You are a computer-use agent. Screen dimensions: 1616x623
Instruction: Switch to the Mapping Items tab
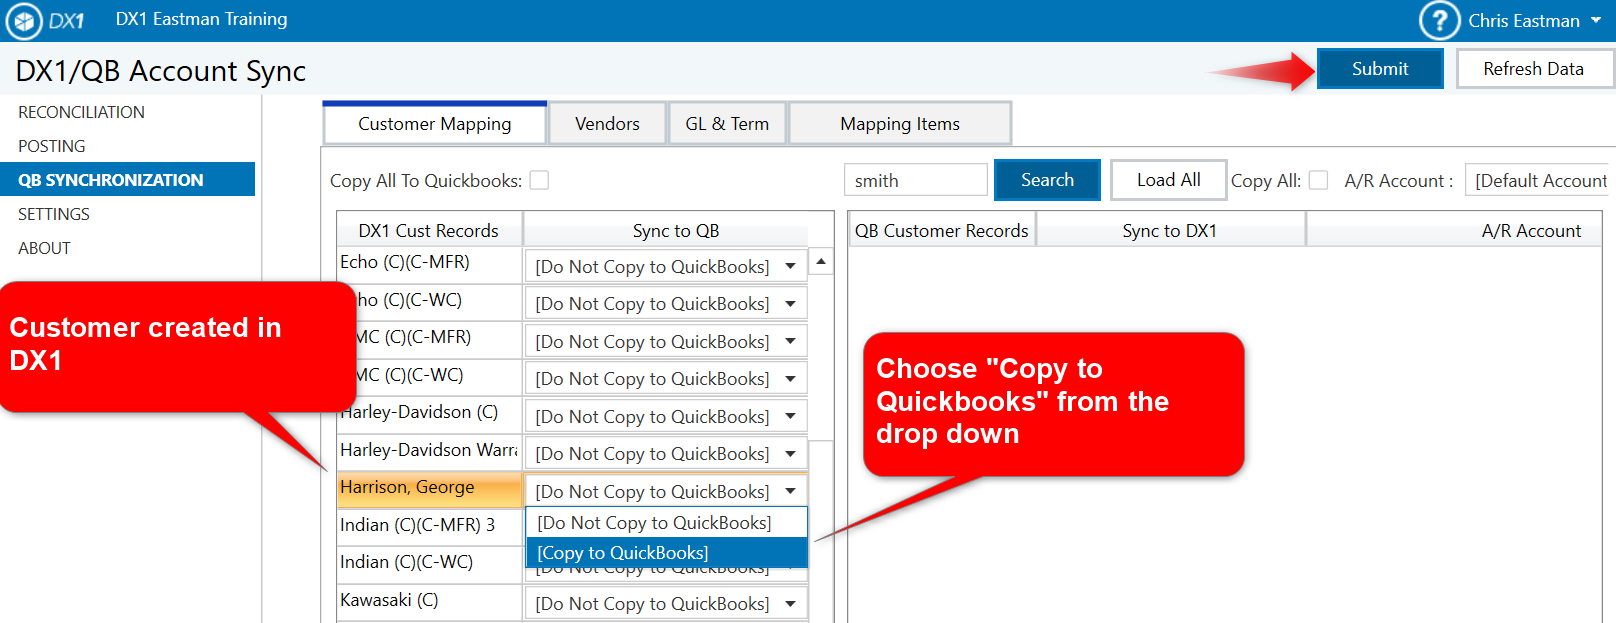pos(900,124)
